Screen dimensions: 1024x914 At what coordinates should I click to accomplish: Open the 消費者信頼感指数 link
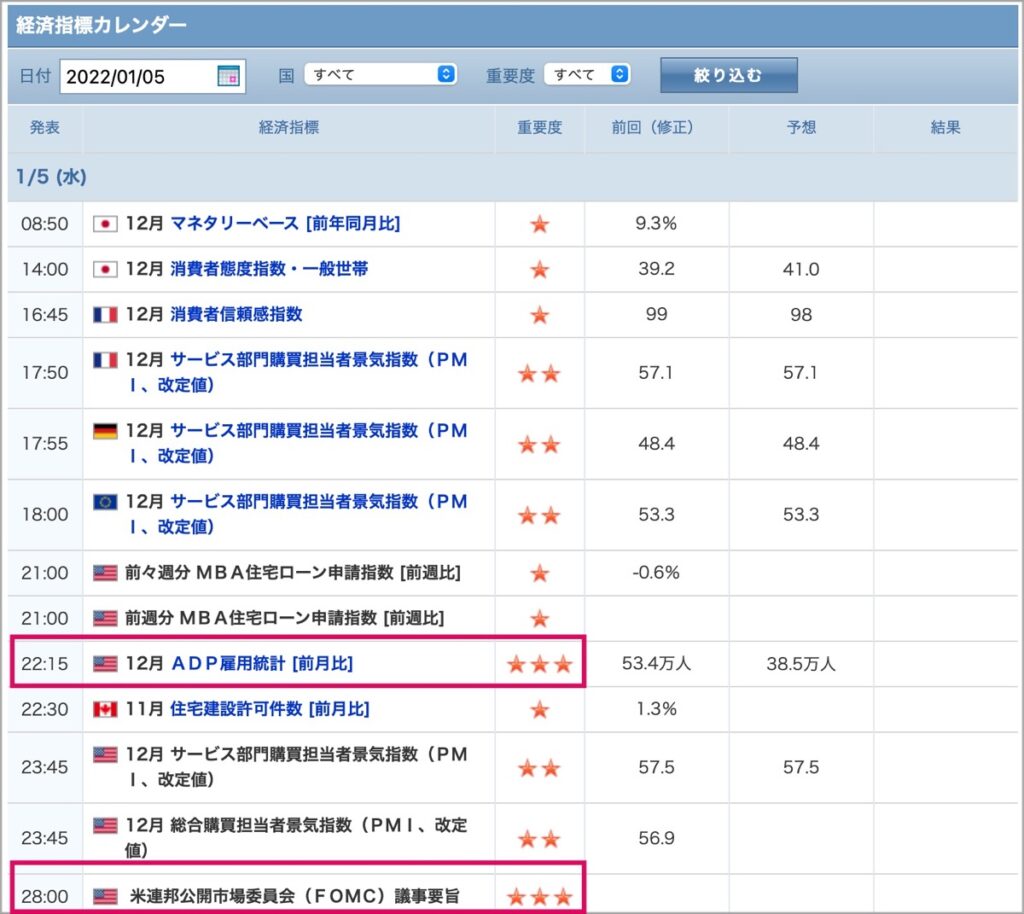(x=236, y=314)
